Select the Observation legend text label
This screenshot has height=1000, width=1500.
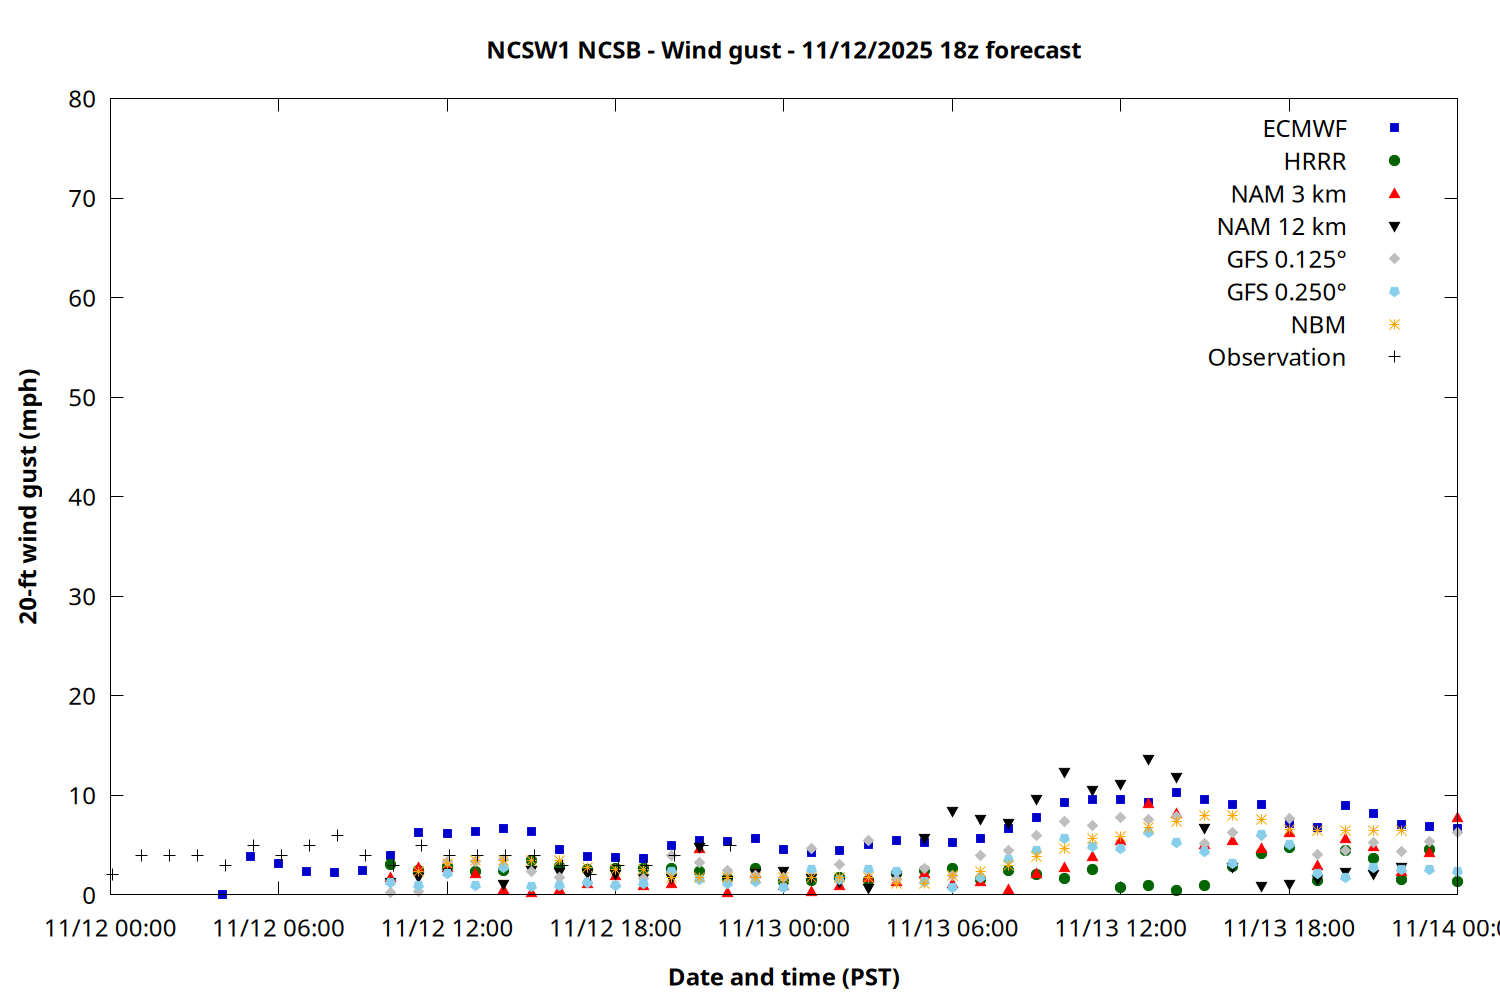point(1276,358)
